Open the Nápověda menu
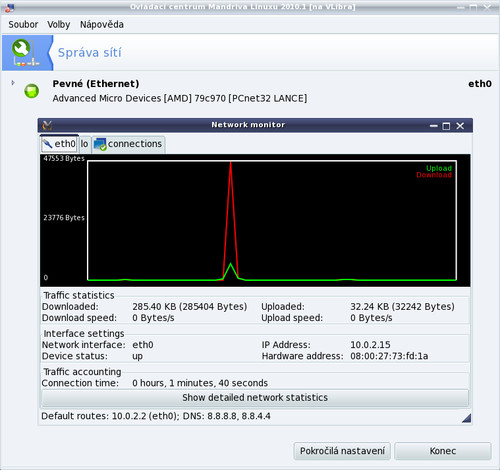The image size is (500, 470). pos(102,25)
